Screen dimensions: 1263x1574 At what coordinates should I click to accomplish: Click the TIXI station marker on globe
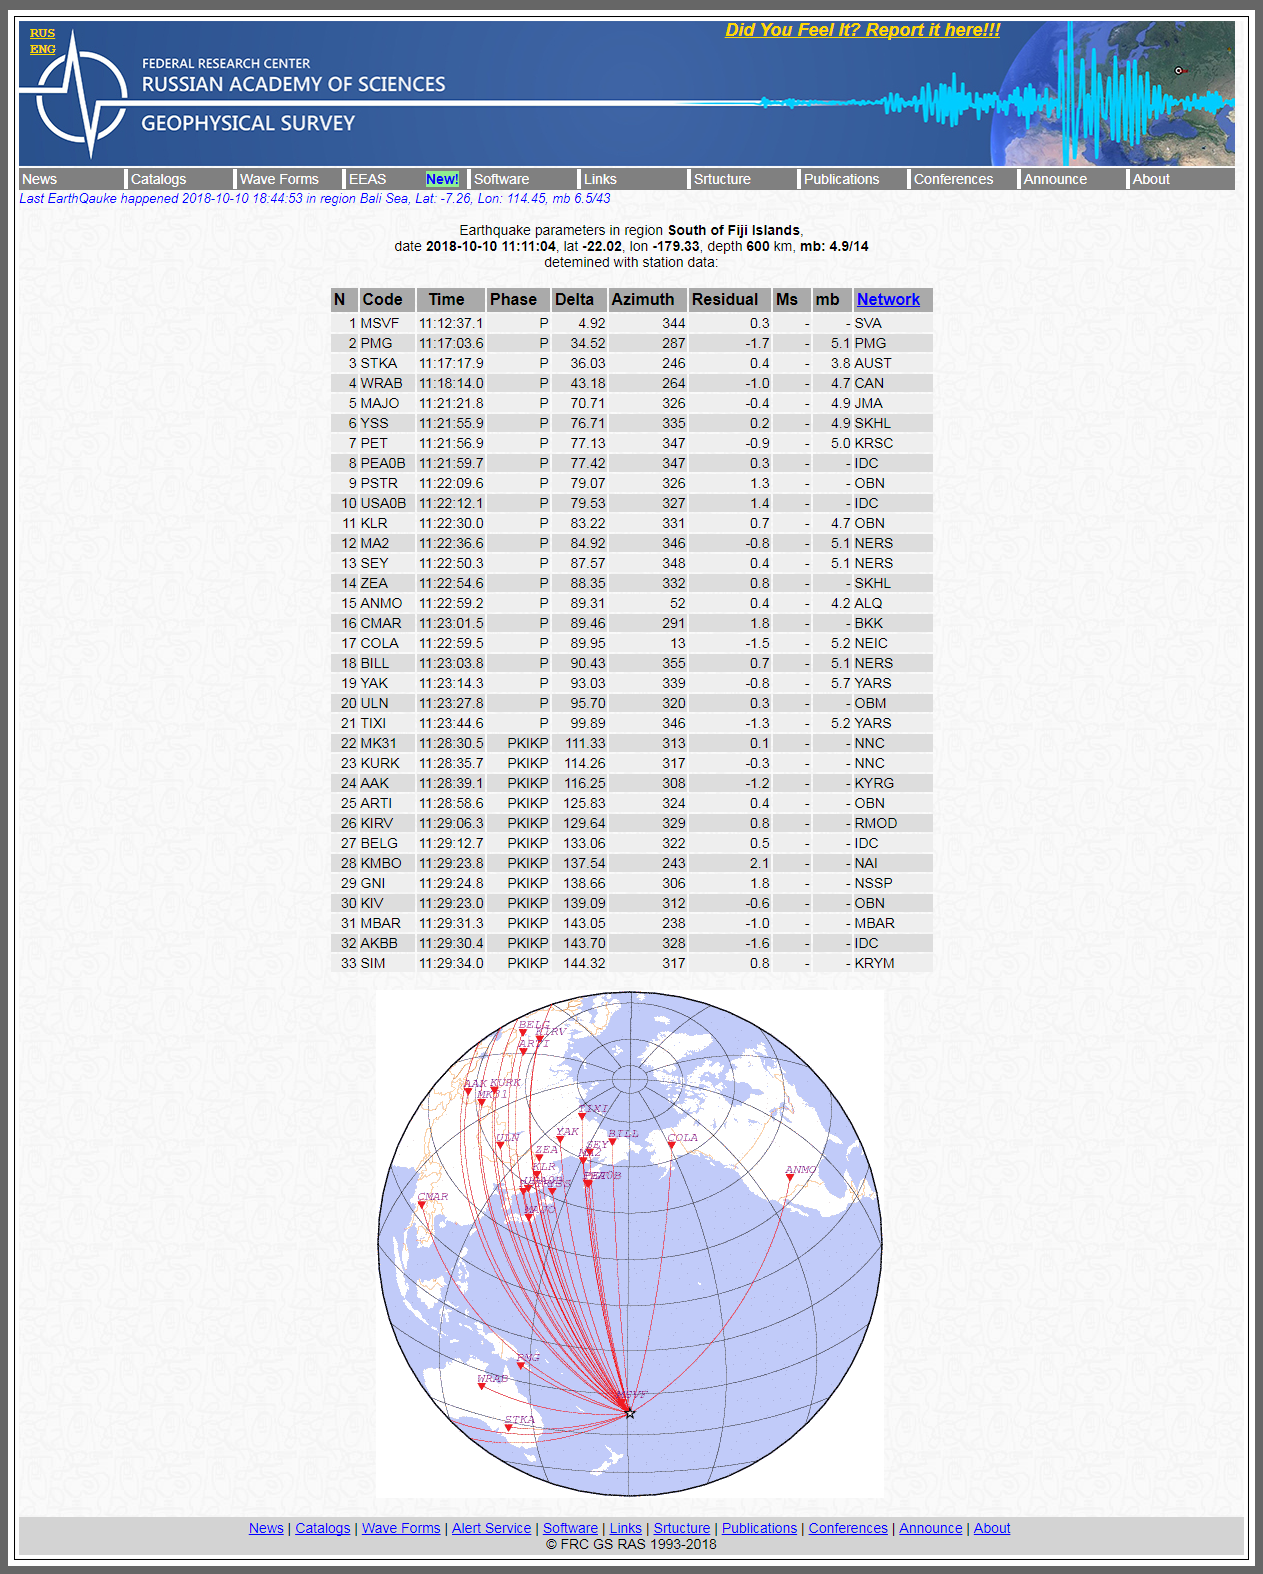pos(584,1117)
